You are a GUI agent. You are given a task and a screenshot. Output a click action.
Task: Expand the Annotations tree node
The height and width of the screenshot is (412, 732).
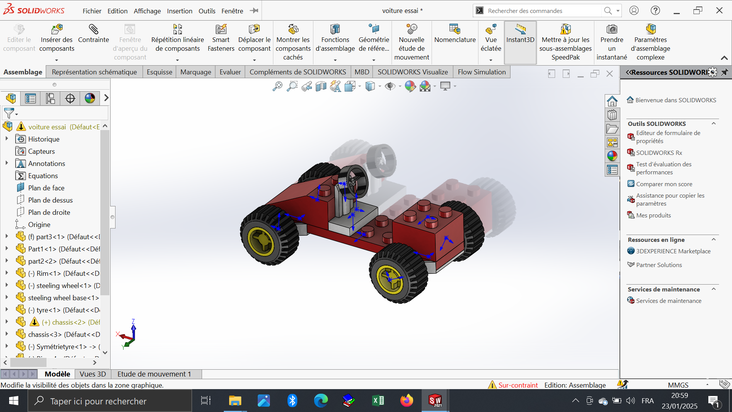coord(7,163)
